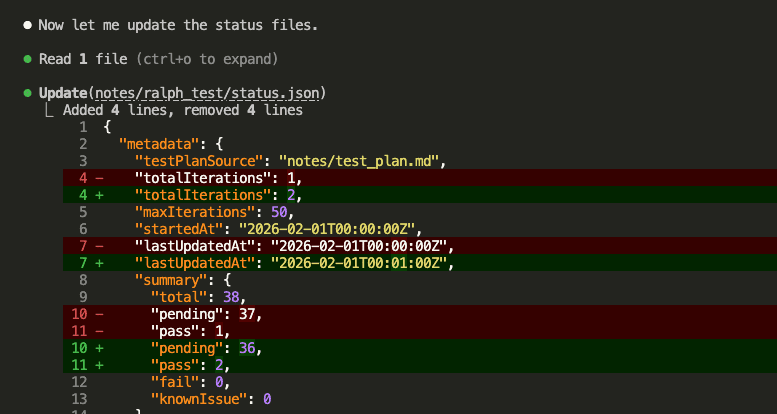Click the '(ctrl+o to expand)' hint text
The height and width of the screenshot is (414, 777).
point(207,59)
